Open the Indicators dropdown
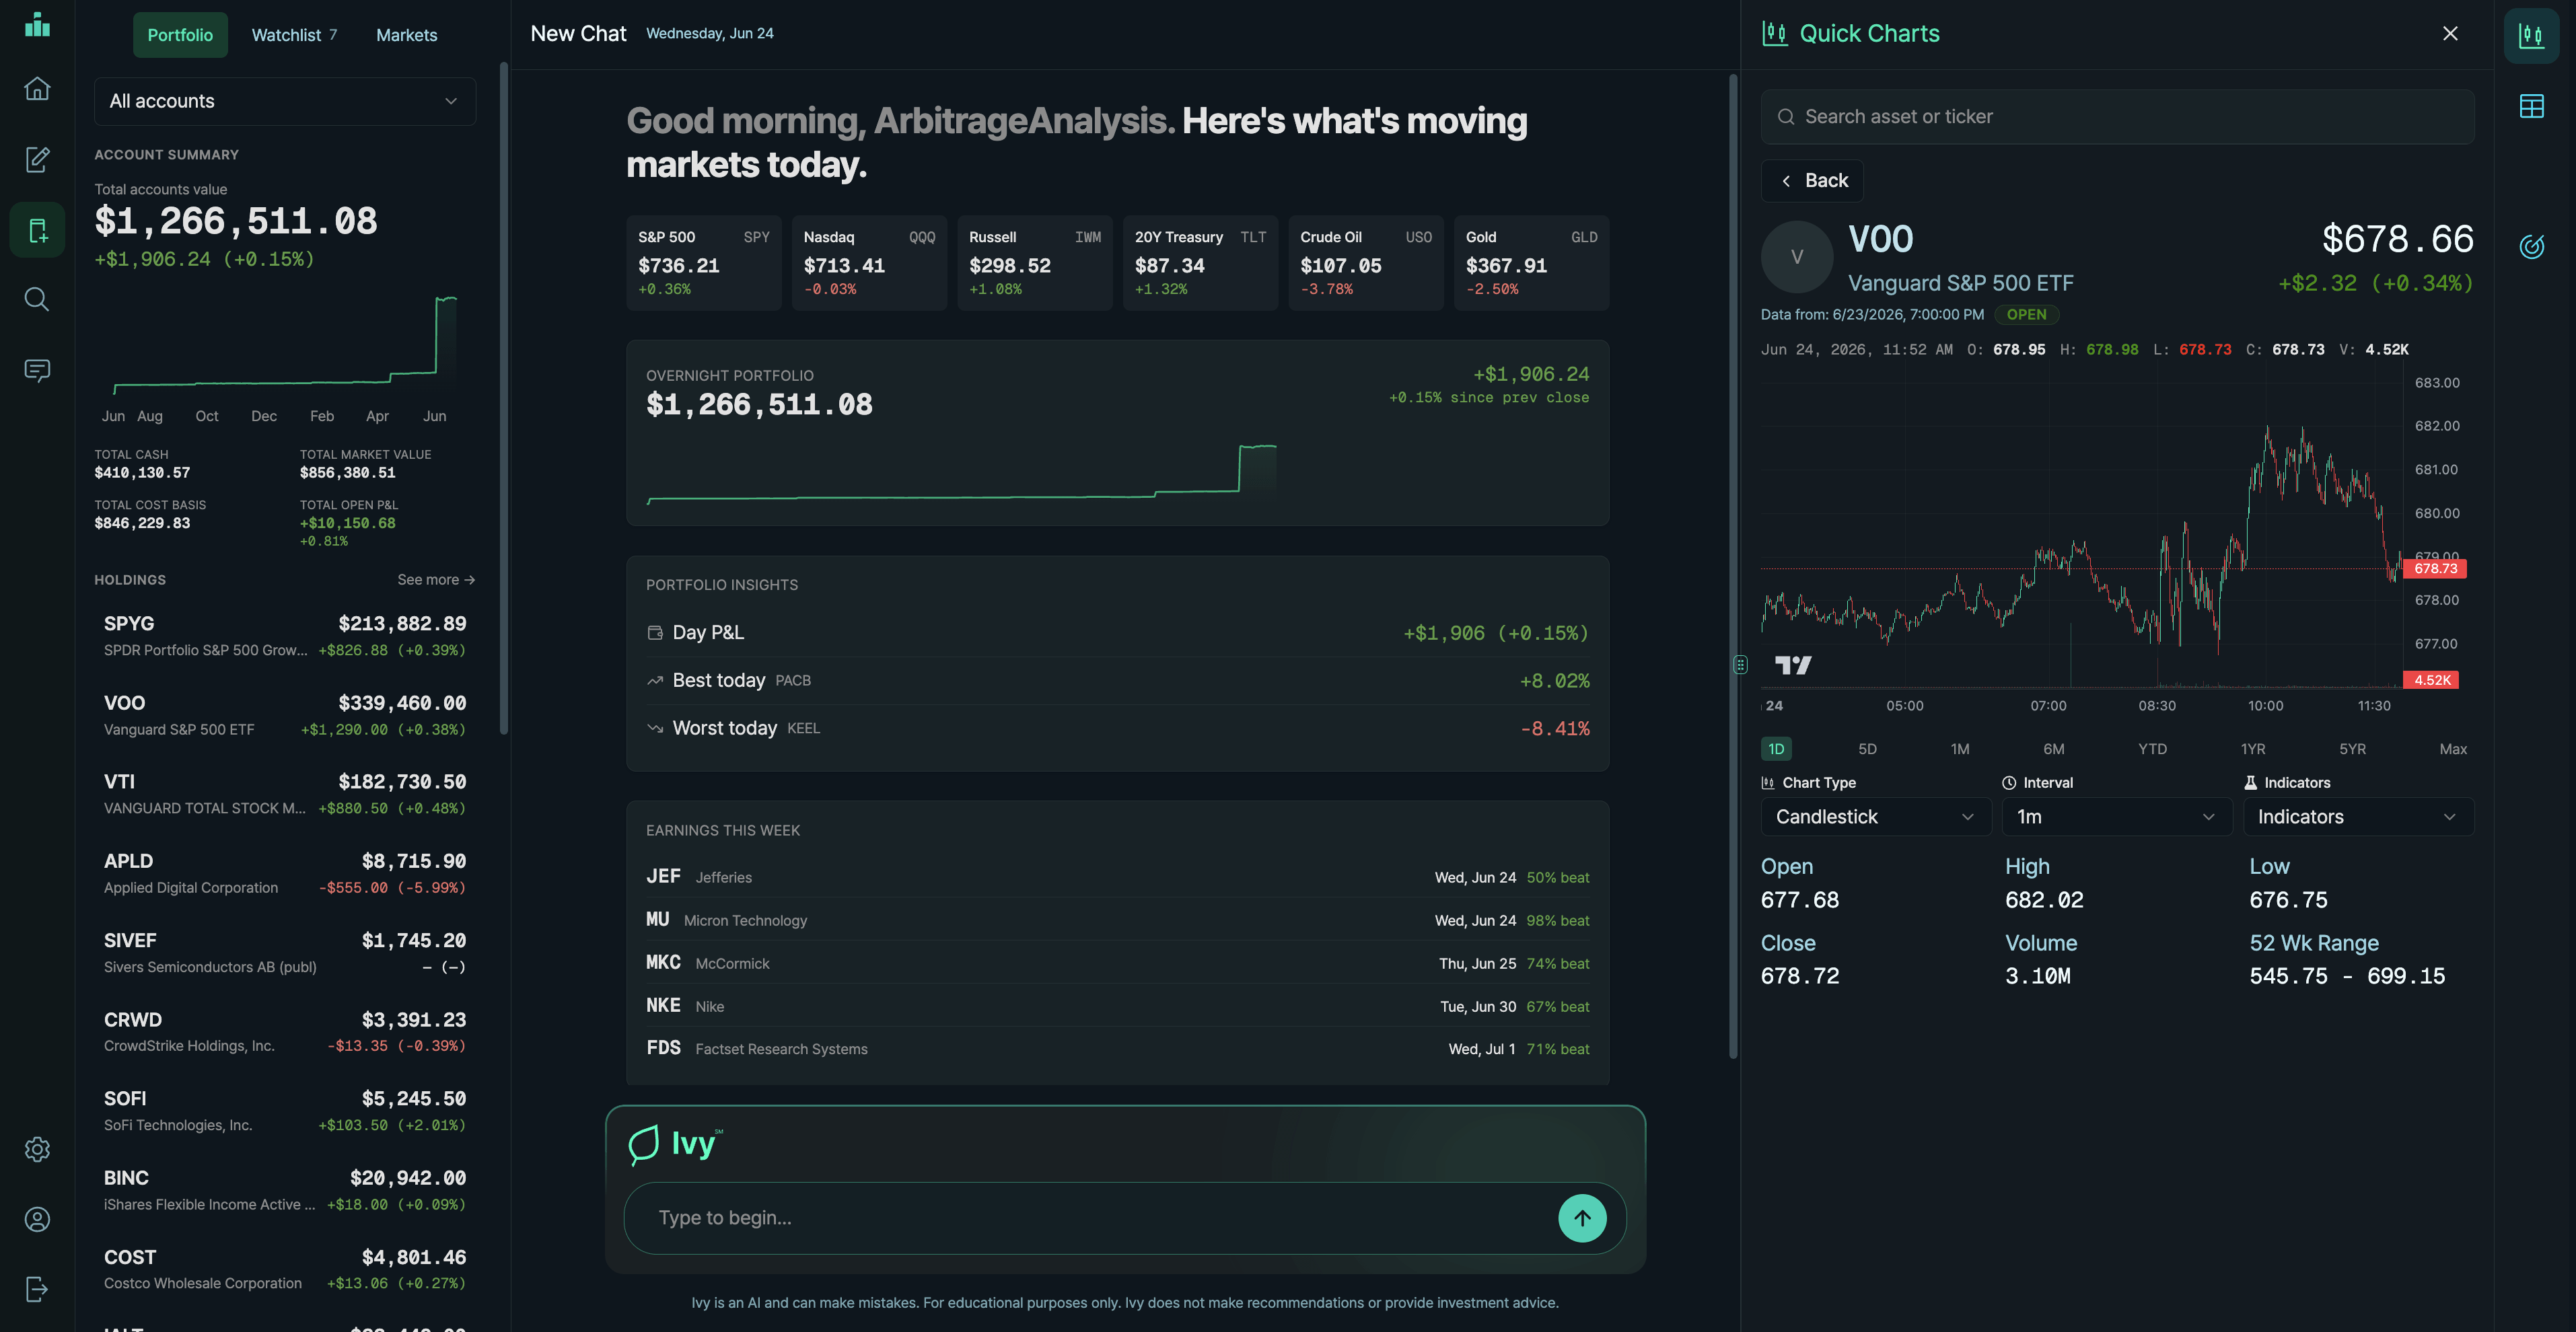Viewport: 2576px width, 1332px height. tap(2359, 817)
